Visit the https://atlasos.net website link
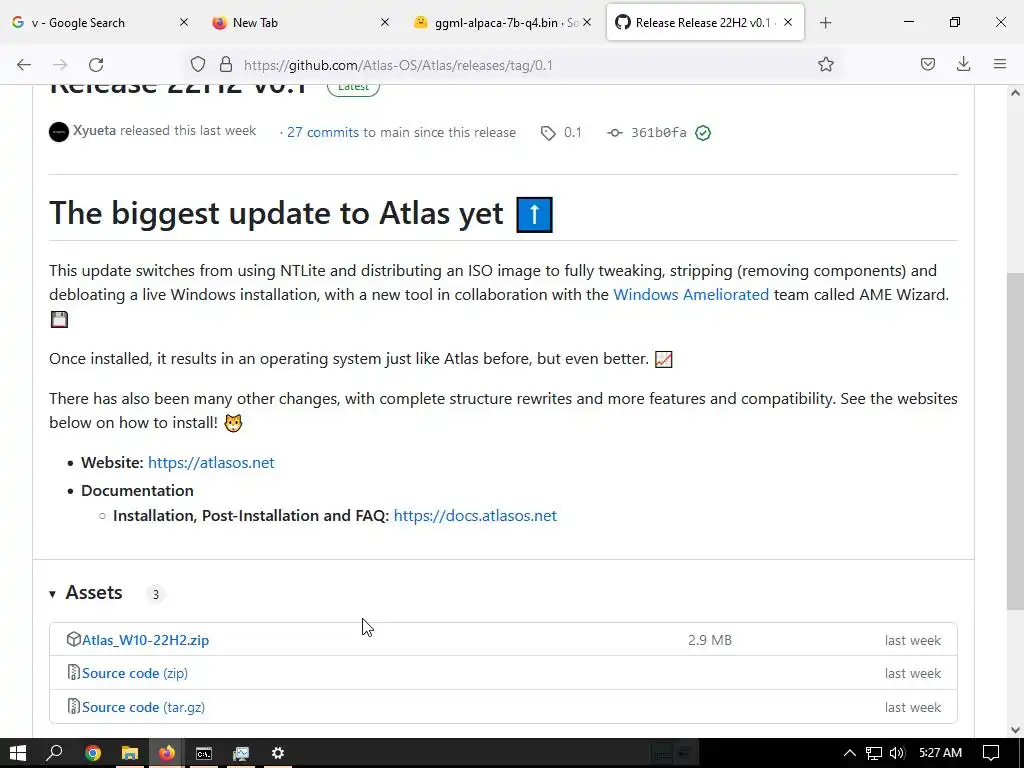Viewport: 1024px width, 768px height. click(211, 462)
